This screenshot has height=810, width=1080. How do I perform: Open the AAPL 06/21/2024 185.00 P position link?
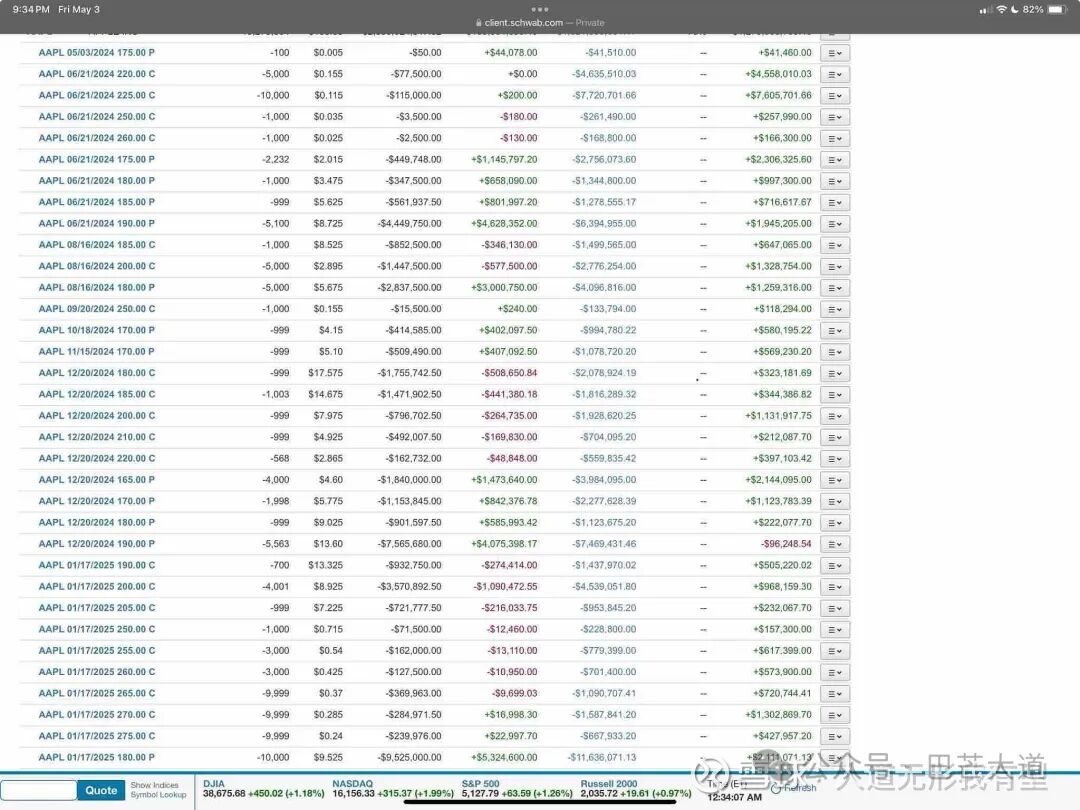click(x=96, y=202)
